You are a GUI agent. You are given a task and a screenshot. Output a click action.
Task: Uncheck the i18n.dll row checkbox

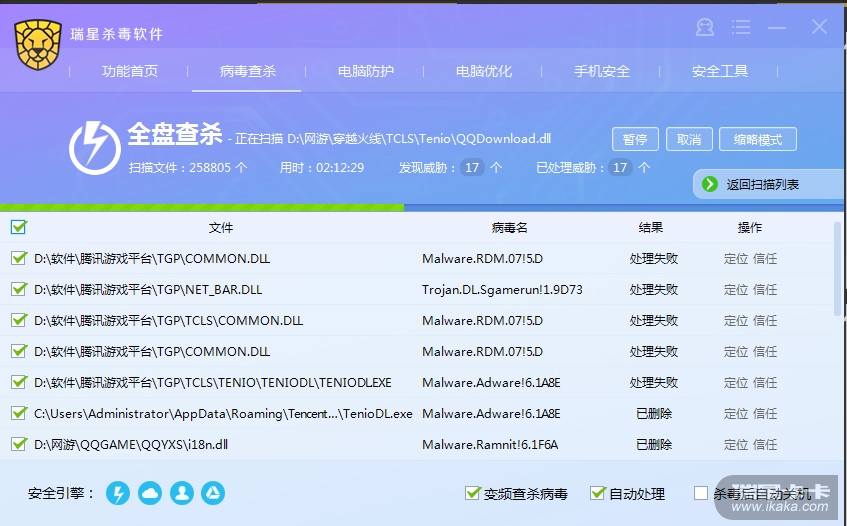(x=18, y=444)
